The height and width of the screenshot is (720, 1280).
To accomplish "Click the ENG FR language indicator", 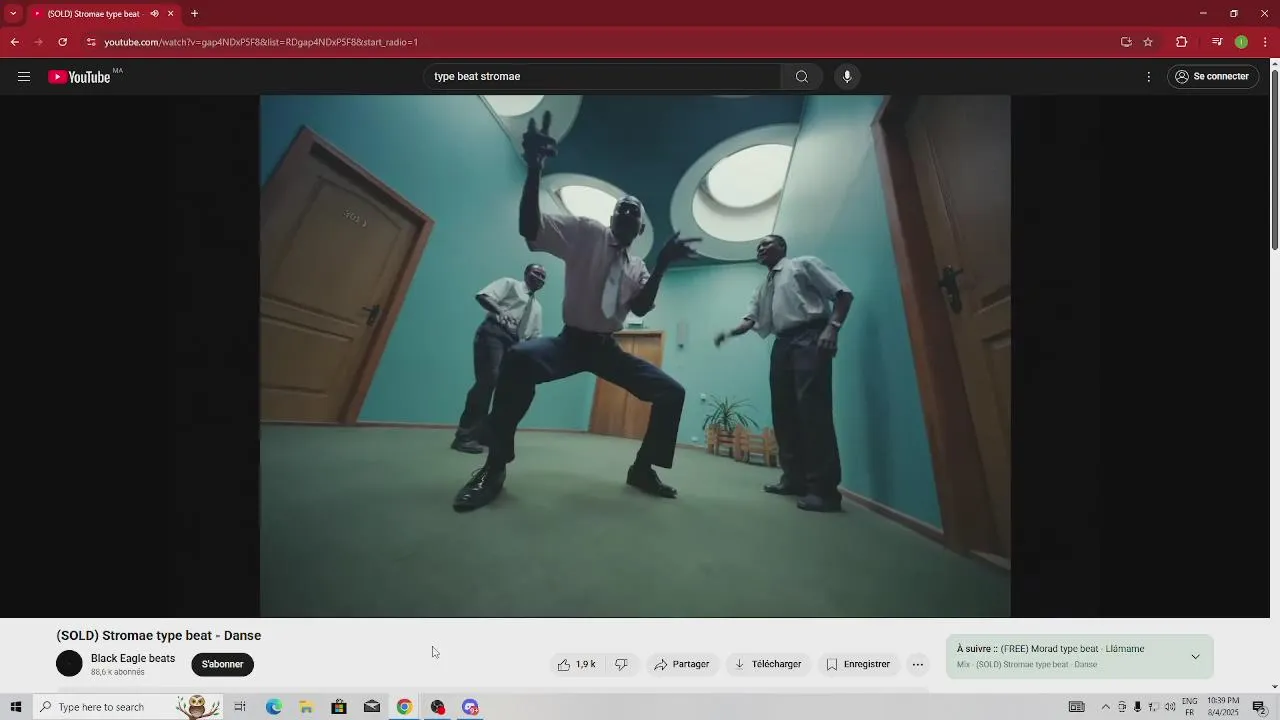I will 1190,707.
